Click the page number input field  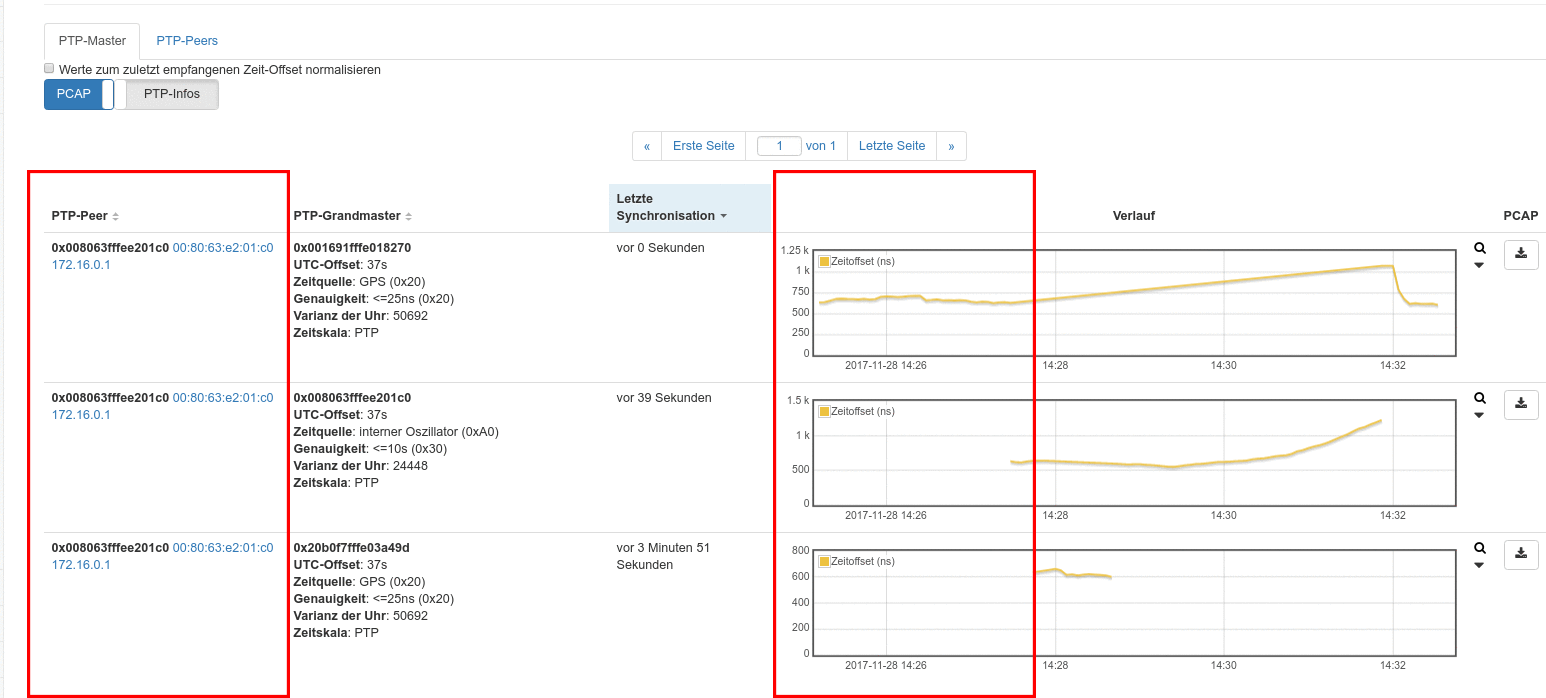pyautogui.click(x=779, y=146)
